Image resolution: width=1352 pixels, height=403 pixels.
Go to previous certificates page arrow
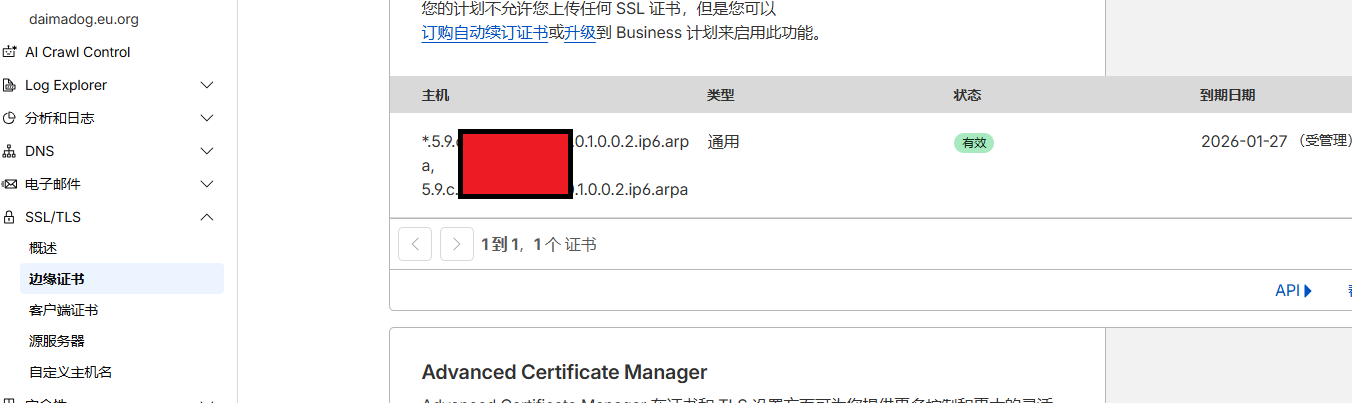(x=415, y=244)
